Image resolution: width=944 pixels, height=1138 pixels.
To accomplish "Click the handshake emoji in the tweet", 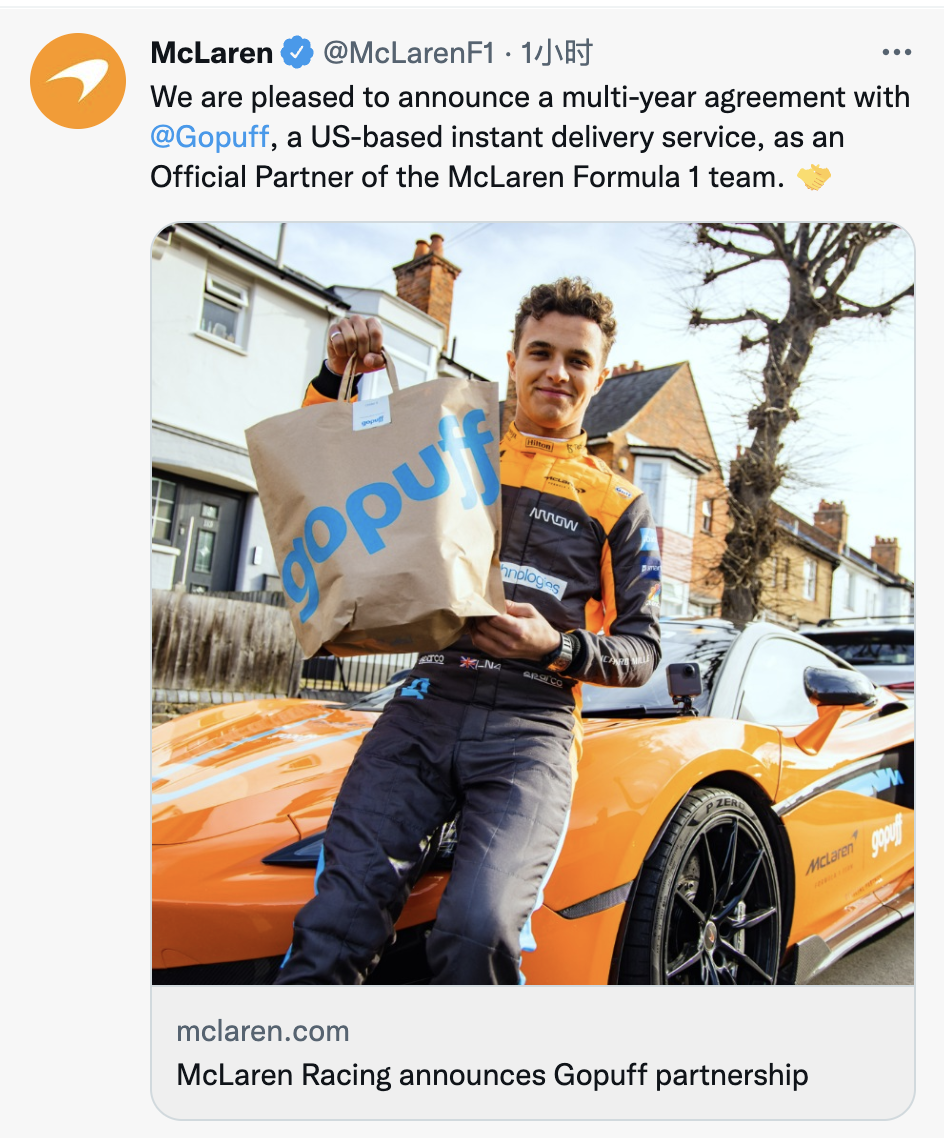I will 813,177.
